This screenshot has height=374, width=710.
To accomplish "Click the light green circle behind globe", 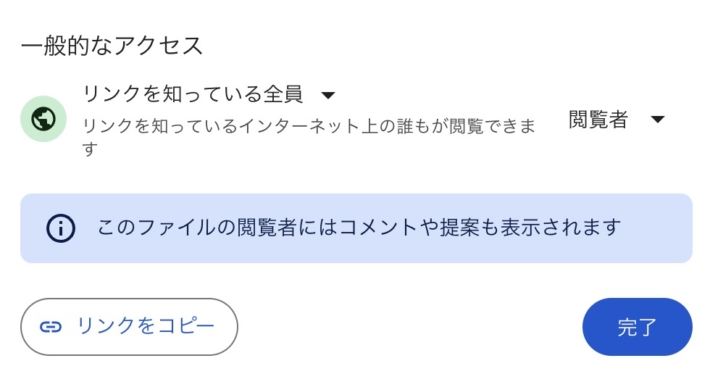I will click(x=43, y=119).
